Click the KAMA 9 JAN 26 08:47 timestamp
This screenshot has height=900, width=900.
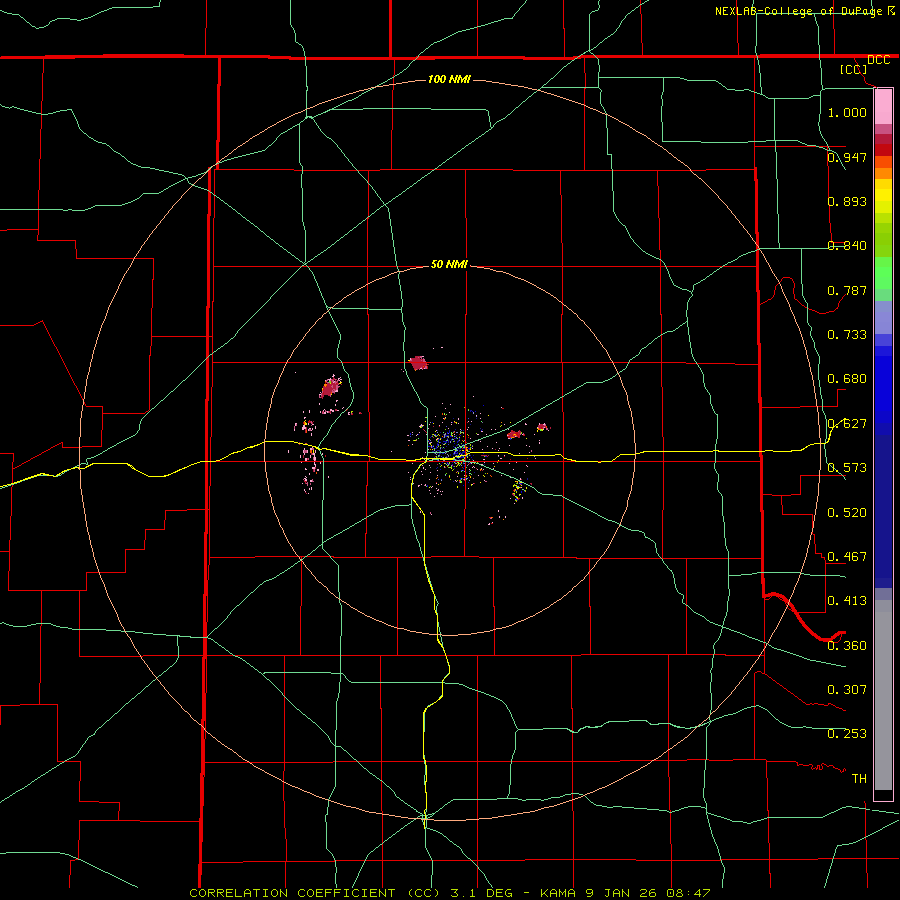tap(624, 893)
